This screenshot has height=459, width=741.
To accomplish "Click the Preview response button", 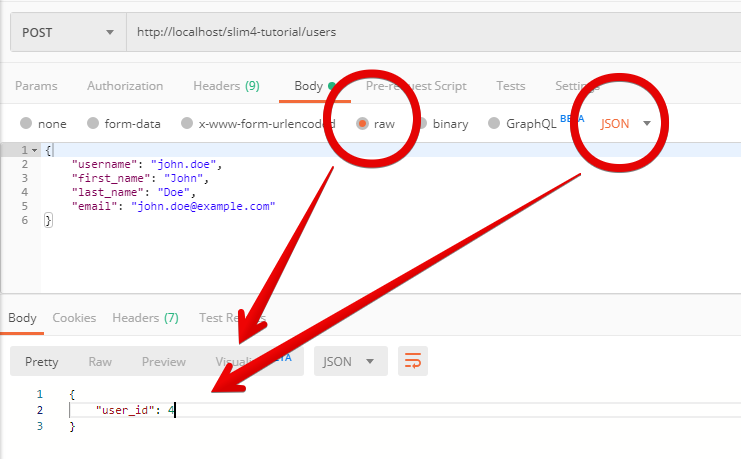I will tap(164, 361).
